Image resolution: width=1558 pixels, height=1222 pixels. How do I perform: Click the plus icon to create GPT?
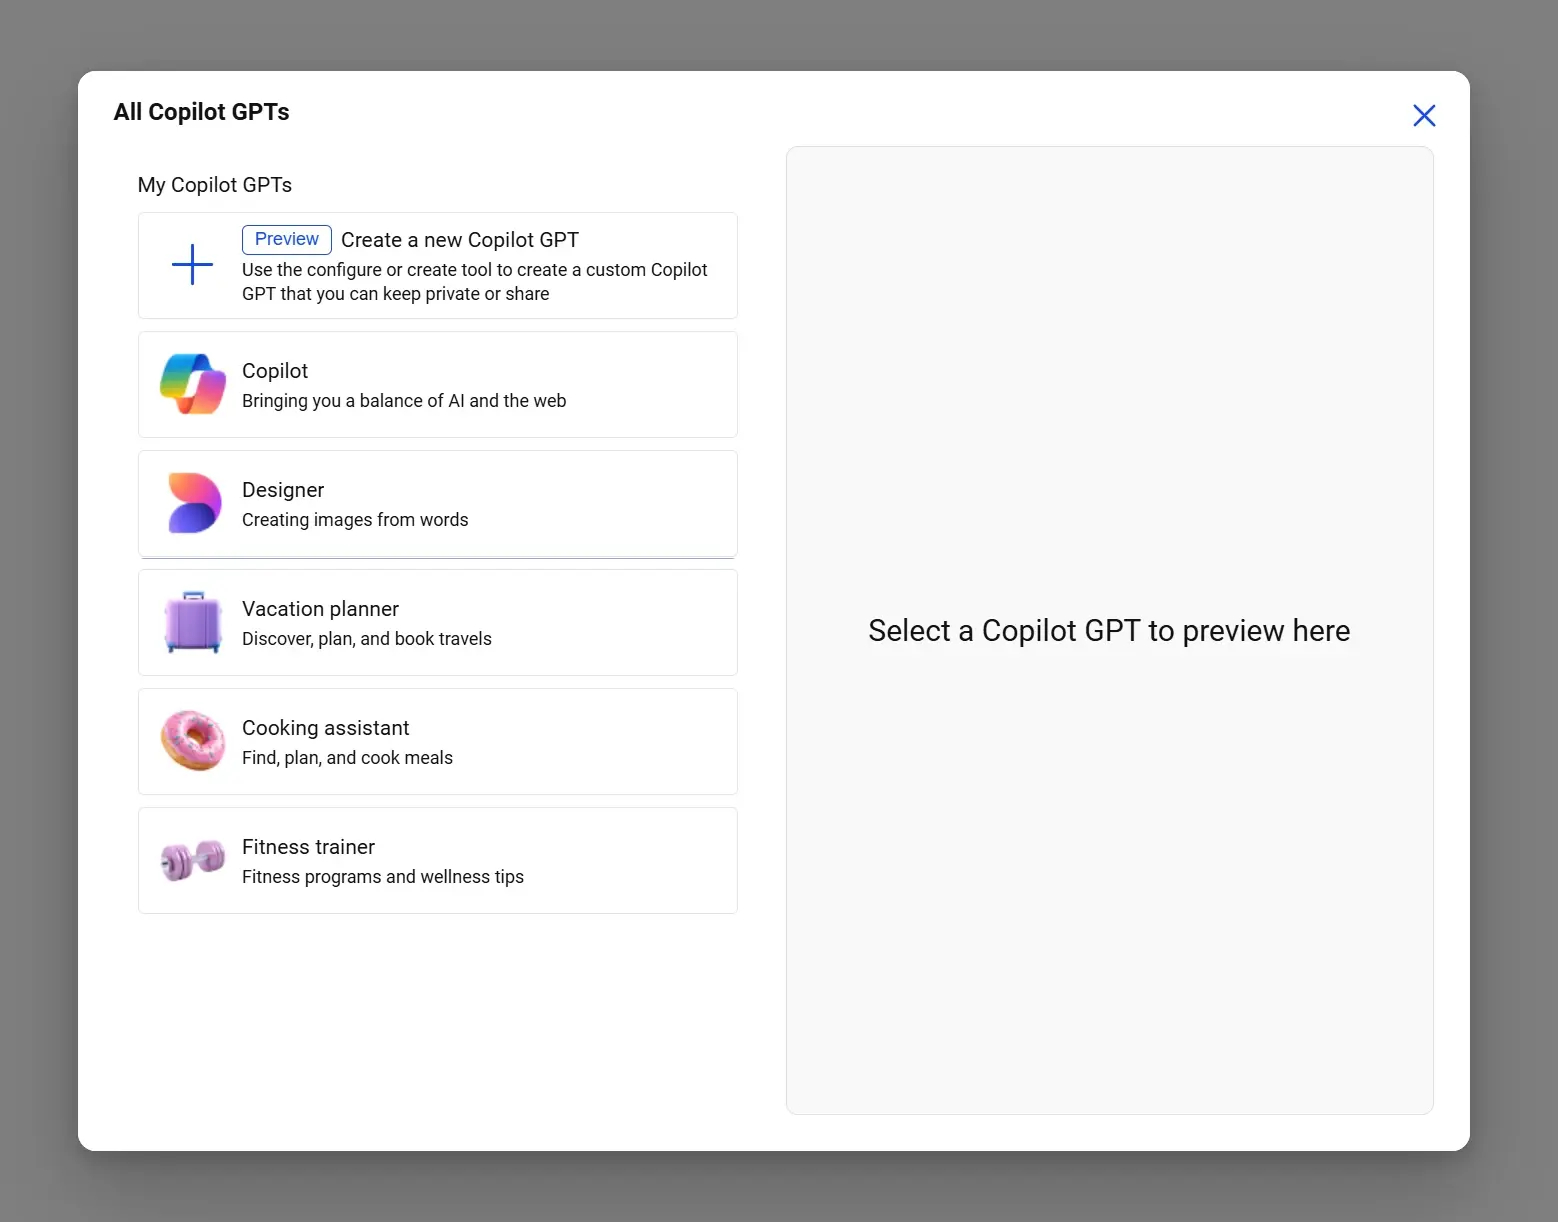(192, 265)
